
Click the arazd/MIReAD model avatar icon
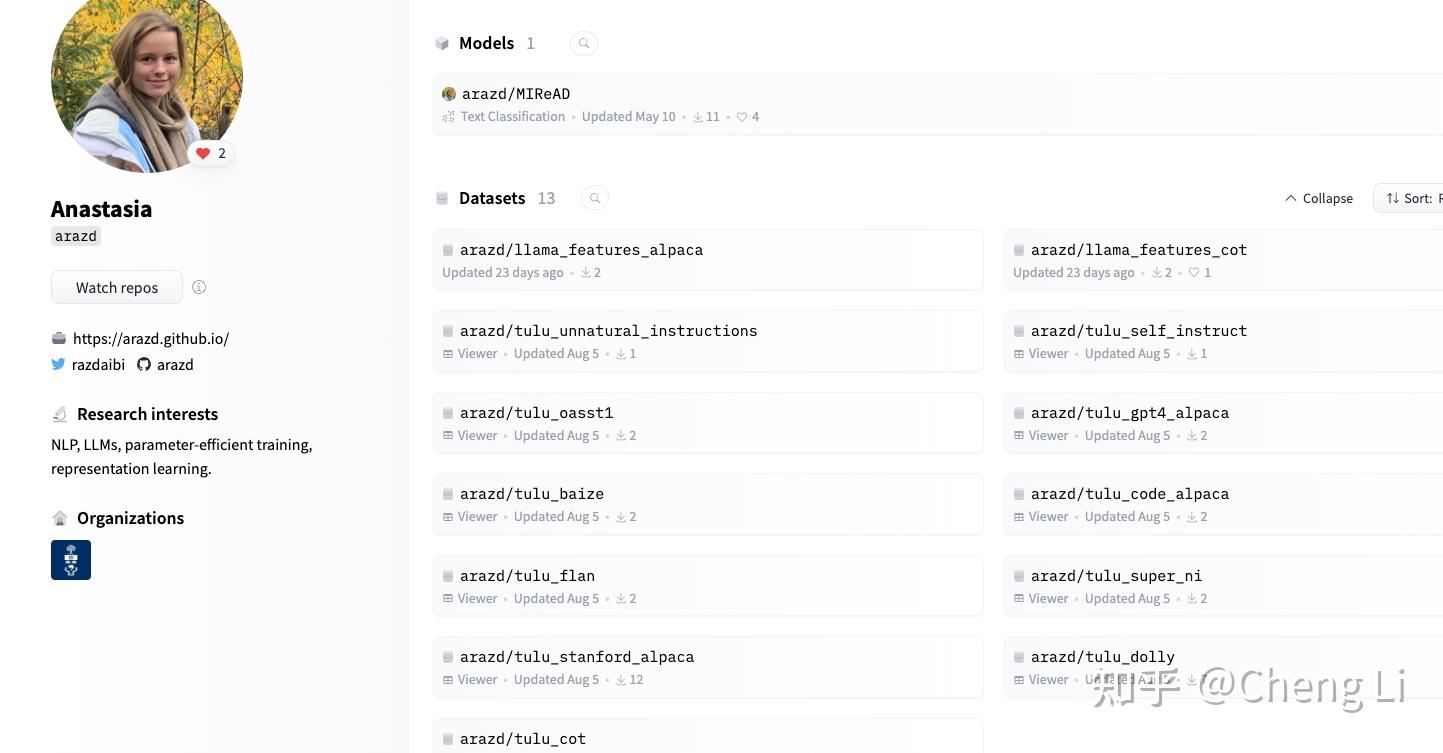pos(449,94)
